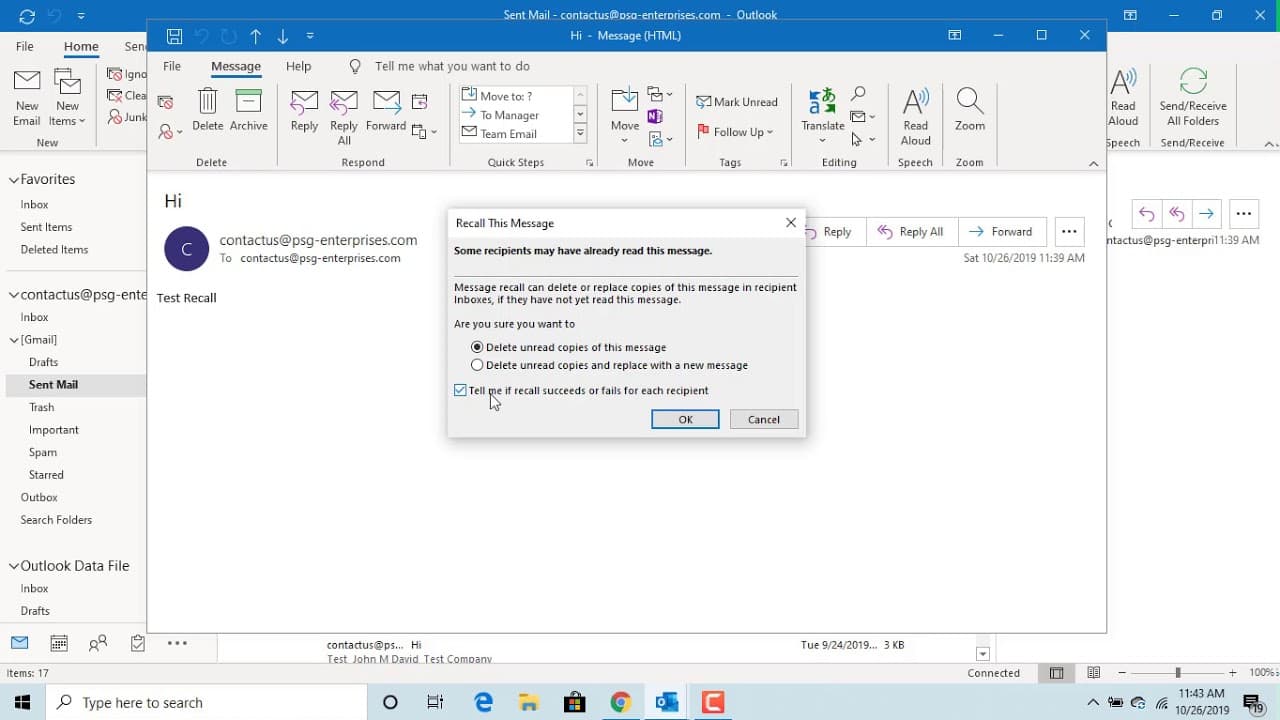1280x720 pixels.
Task: Choose the Team Email quick step
Action: (514, 134)
